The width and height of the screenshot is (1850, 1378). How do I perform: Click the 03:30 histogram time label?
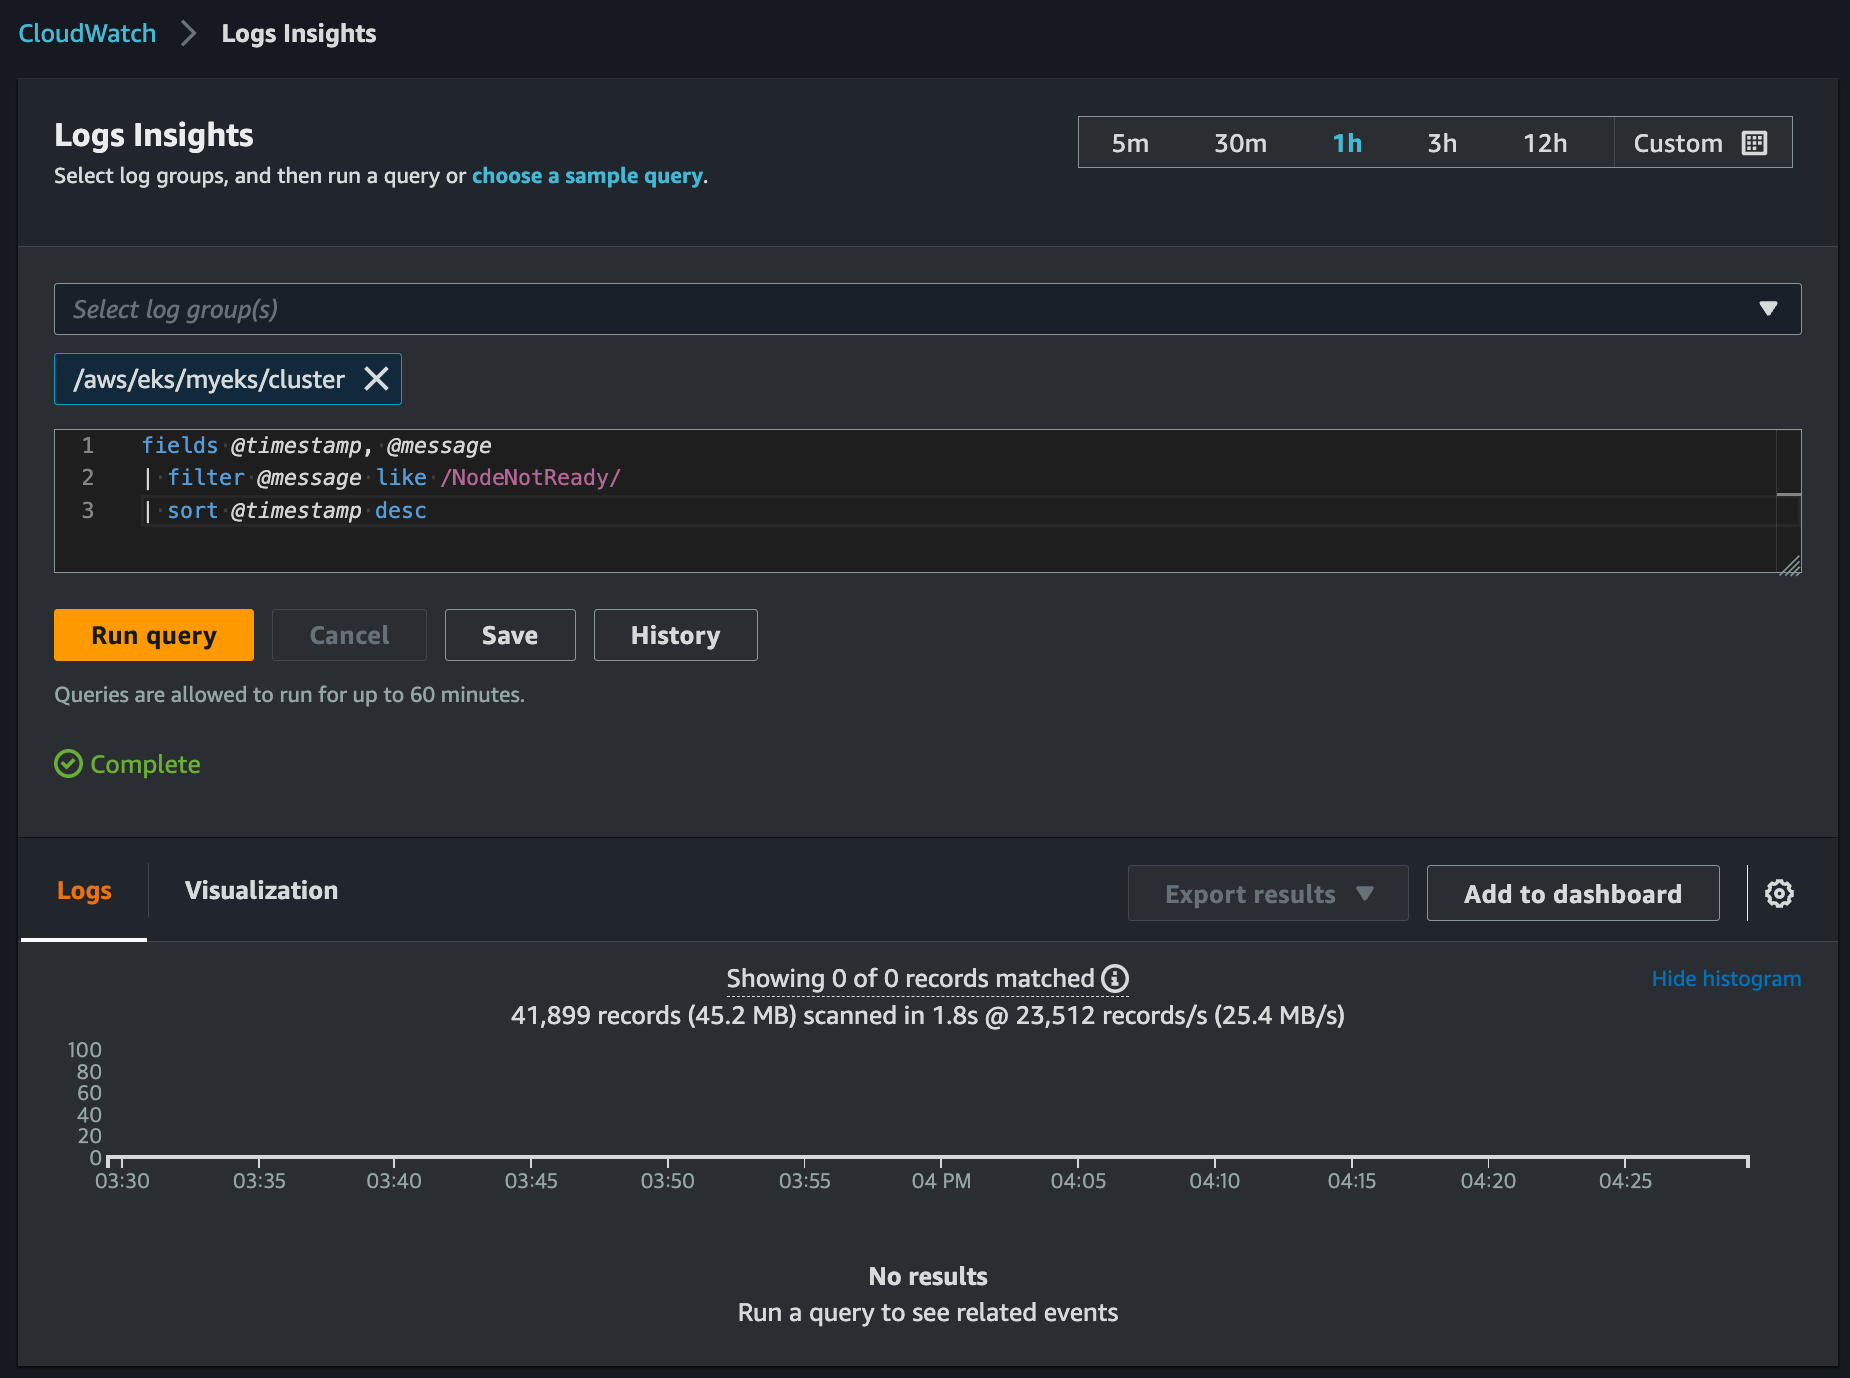122,1181
